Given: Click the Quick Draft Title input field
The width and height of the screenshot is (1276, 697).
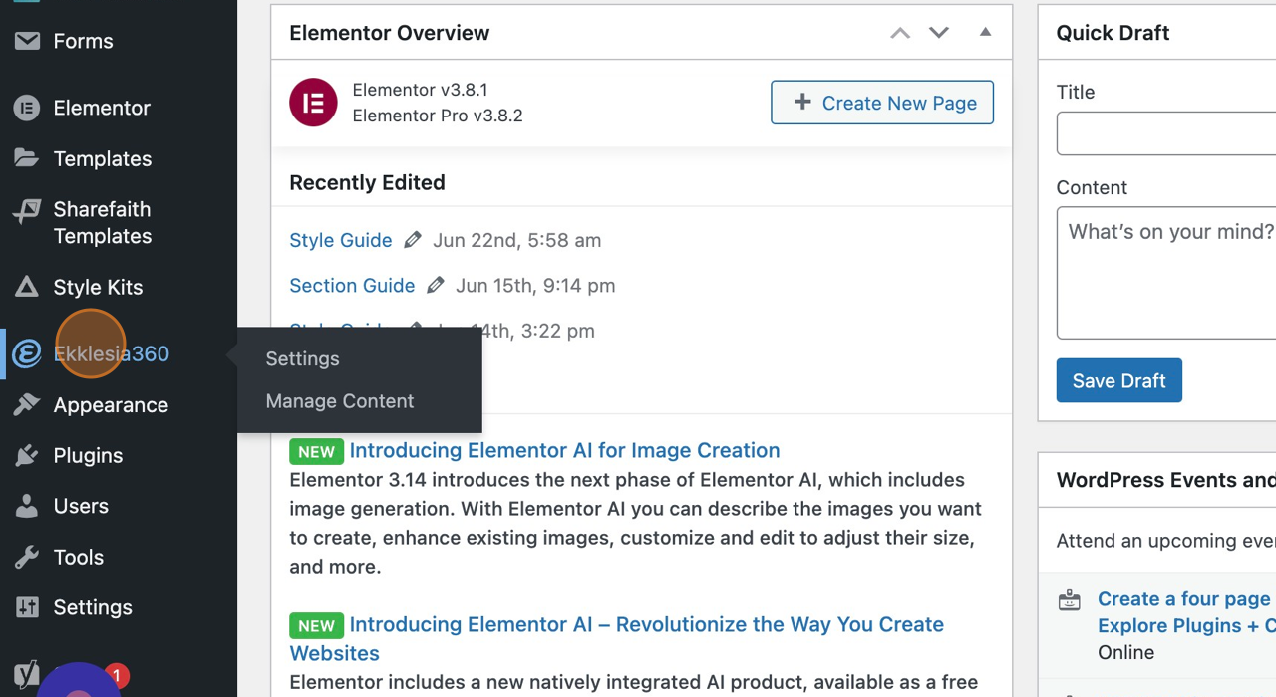Looking at the screenshot, I should [1166, 134].
